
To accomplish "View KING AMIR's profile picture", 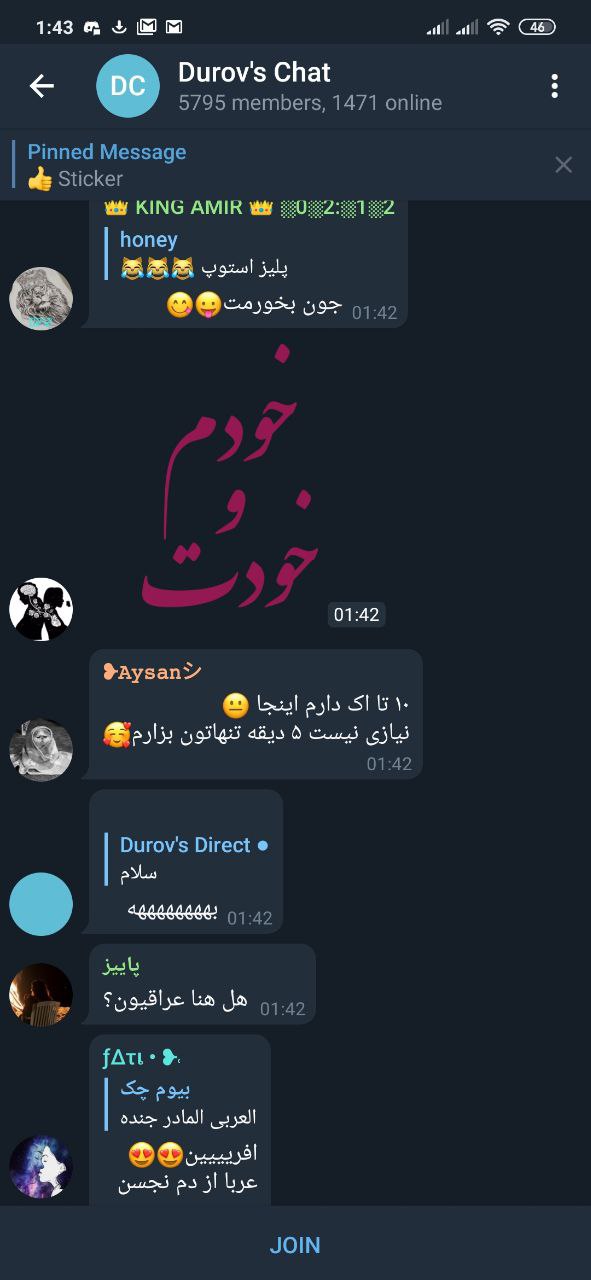I will click(x=41, y=298).
